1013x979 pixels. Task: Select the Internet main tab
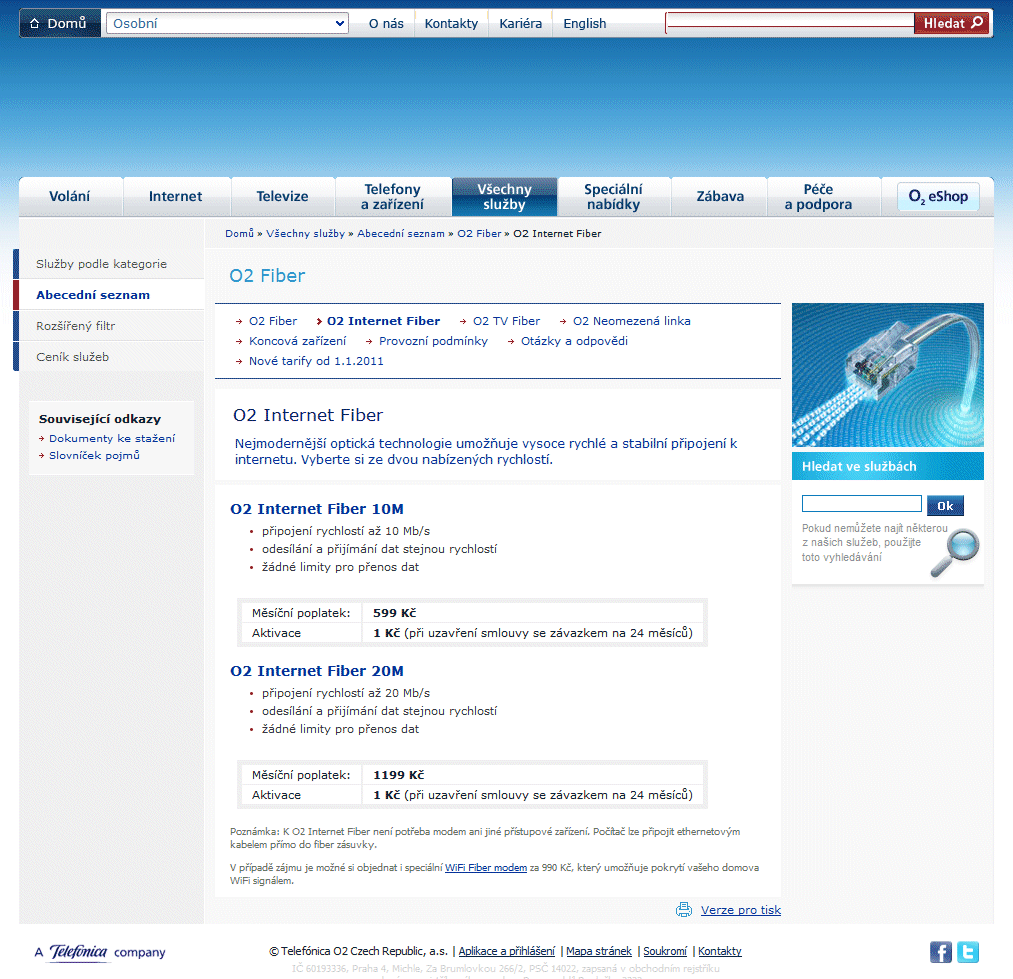[176, 196]
